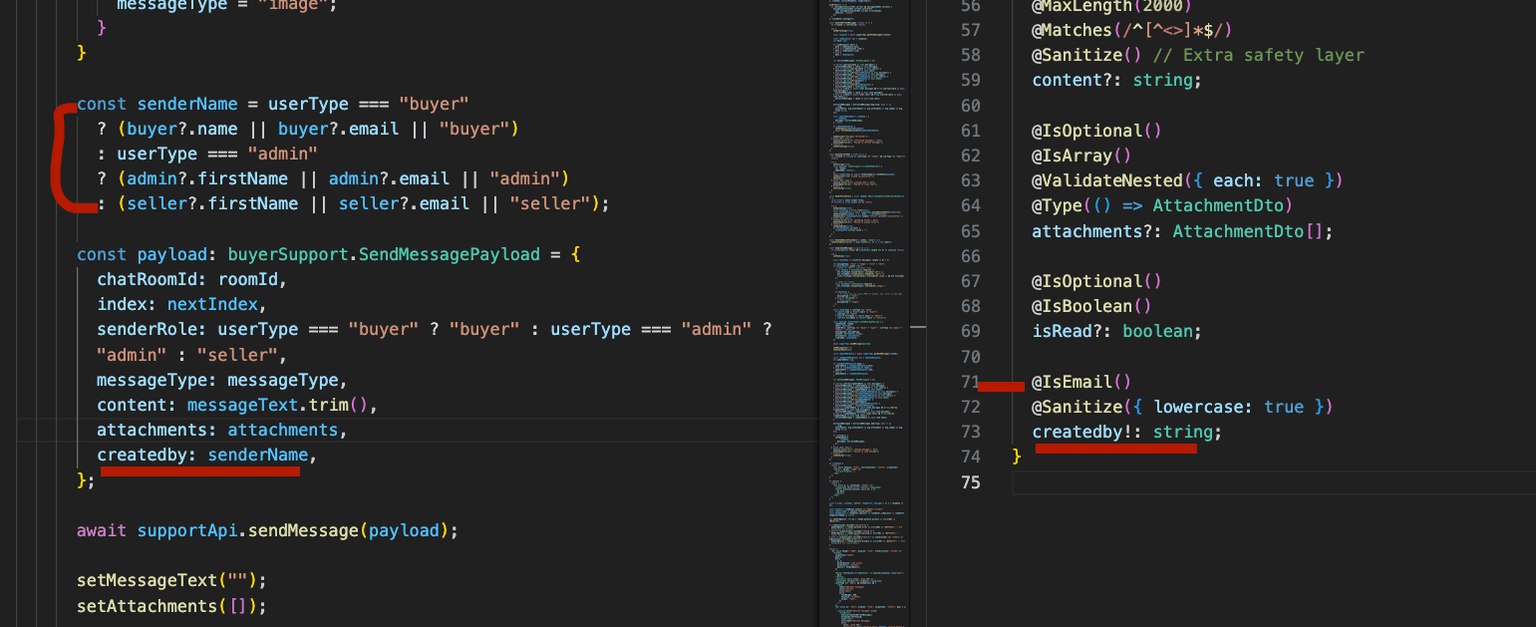Click the buyer?.name expression

182,128
